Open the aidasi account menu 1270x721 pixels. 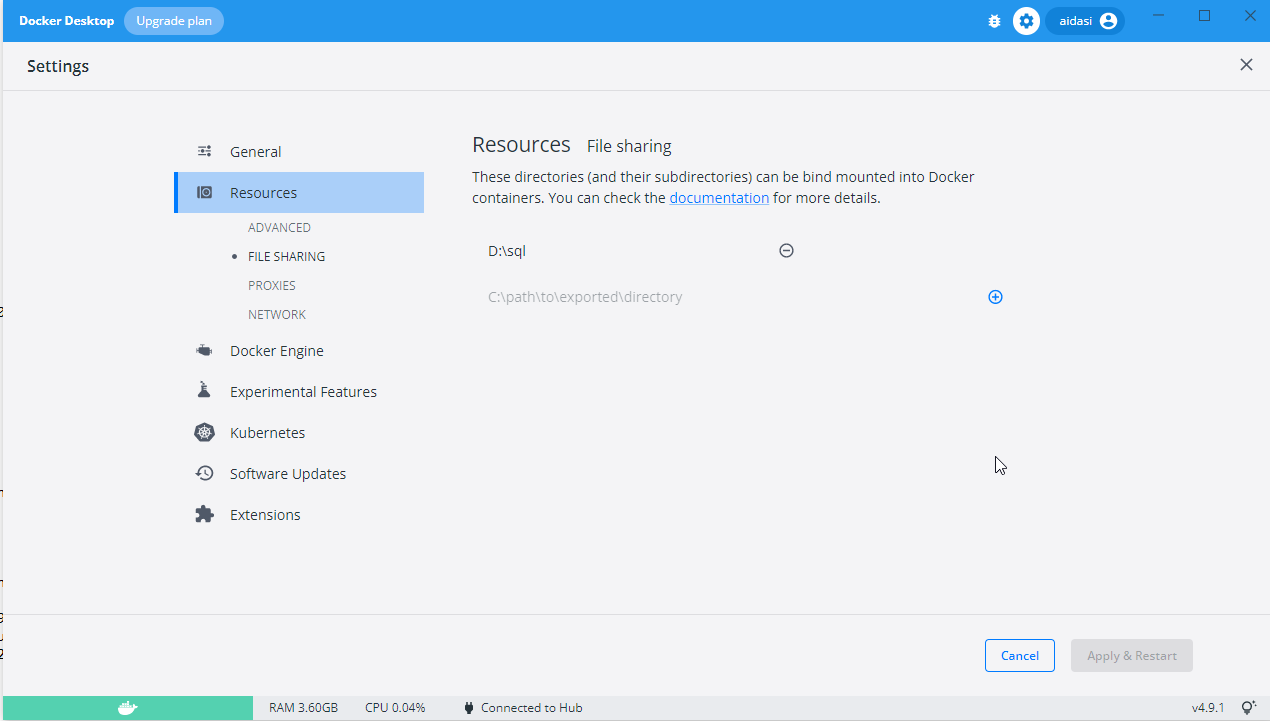pyautogui.click(x=1086, y=21)
